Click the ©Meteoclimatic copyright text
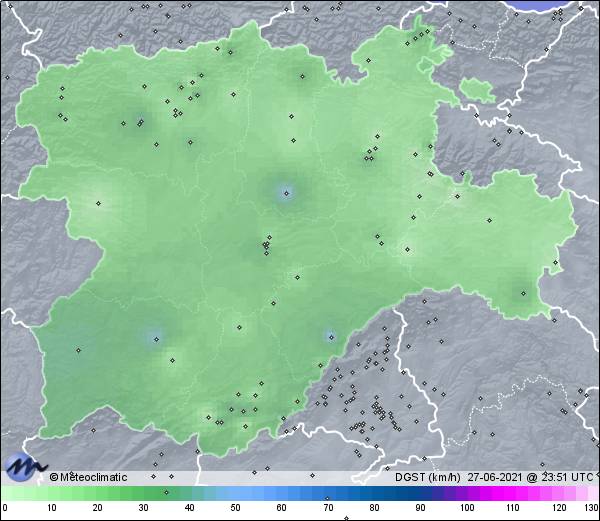The image size is (600, 521). (x=89, y=477)
